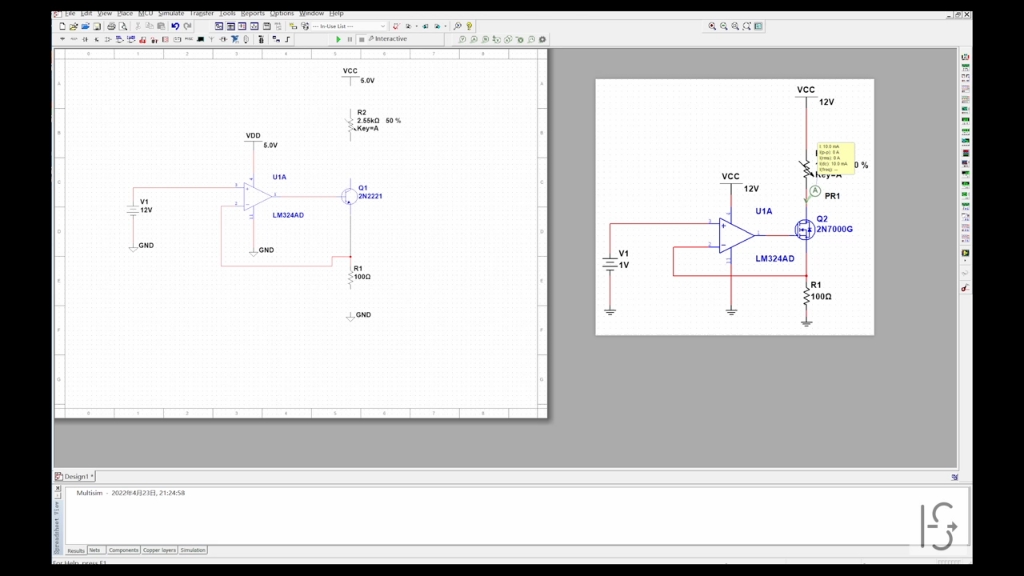Open the Place menu

(x=125, y=13)
